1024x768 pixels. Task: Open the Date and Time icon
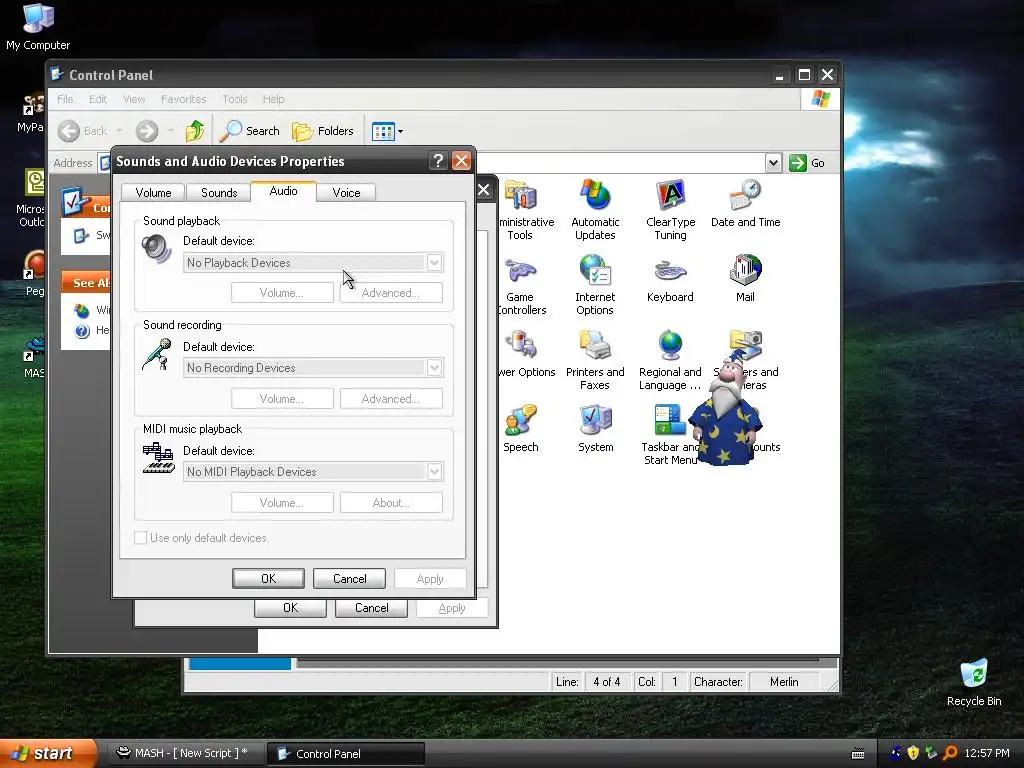pyautogui.click(x=745, y=204)
